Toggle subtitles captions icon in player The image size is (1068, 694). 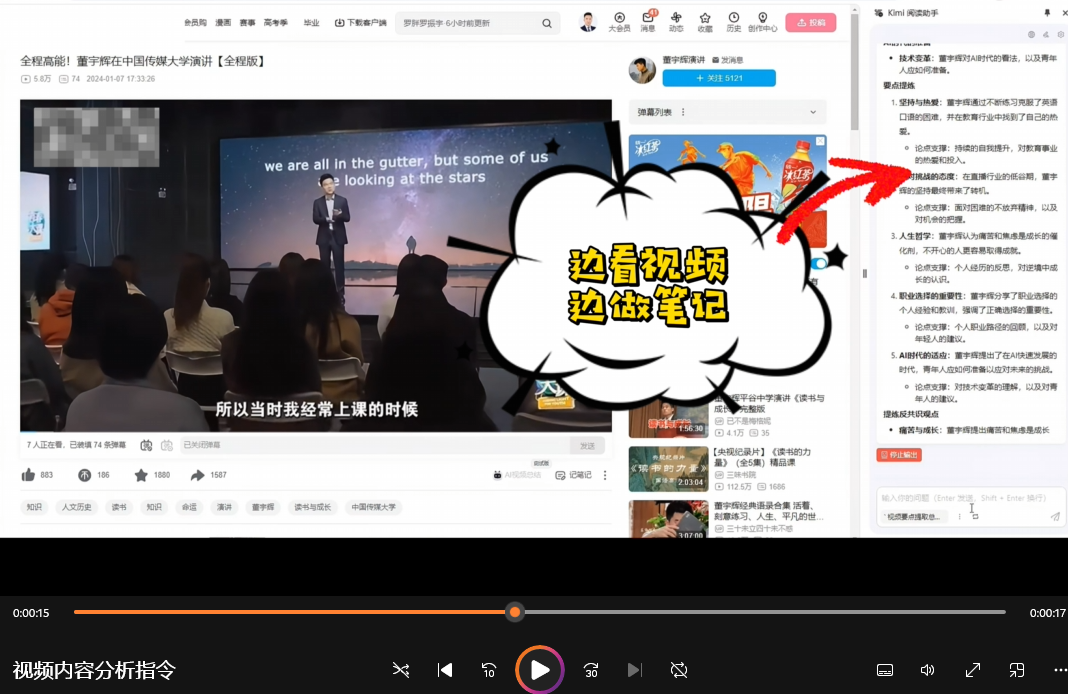(885, 670)
